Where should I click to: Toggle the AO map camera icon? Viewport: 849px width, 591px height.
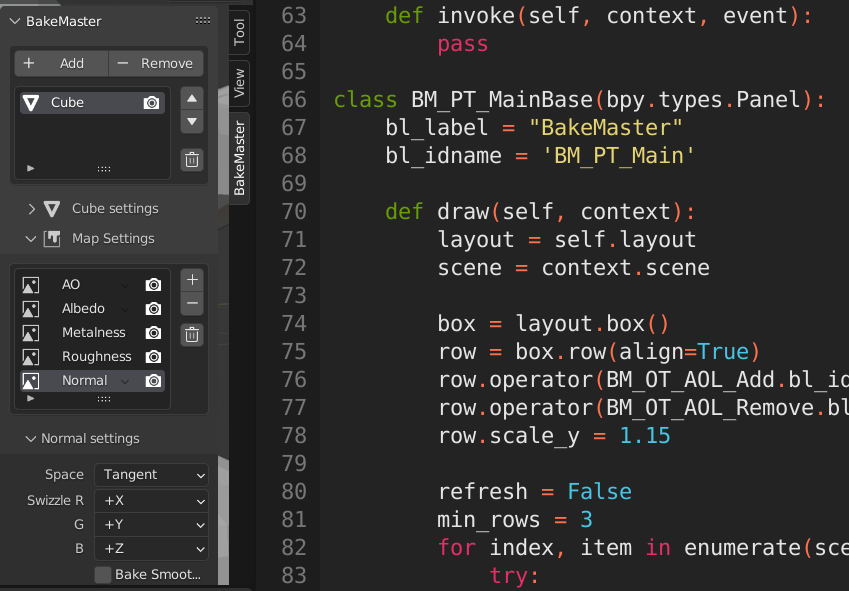[x=153, y=285]
